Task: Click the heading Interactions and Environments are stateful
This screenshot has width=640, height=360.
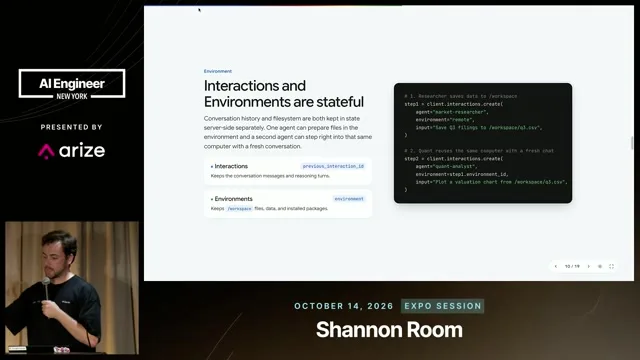Action: (284, 94)
